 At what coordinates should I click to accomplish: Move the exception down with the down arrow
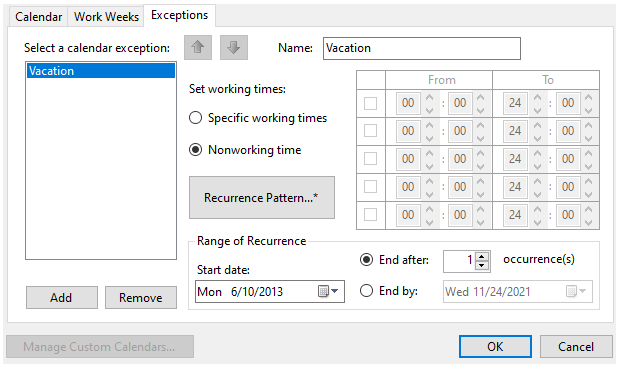pyautogui.click(x=234, y=47)
